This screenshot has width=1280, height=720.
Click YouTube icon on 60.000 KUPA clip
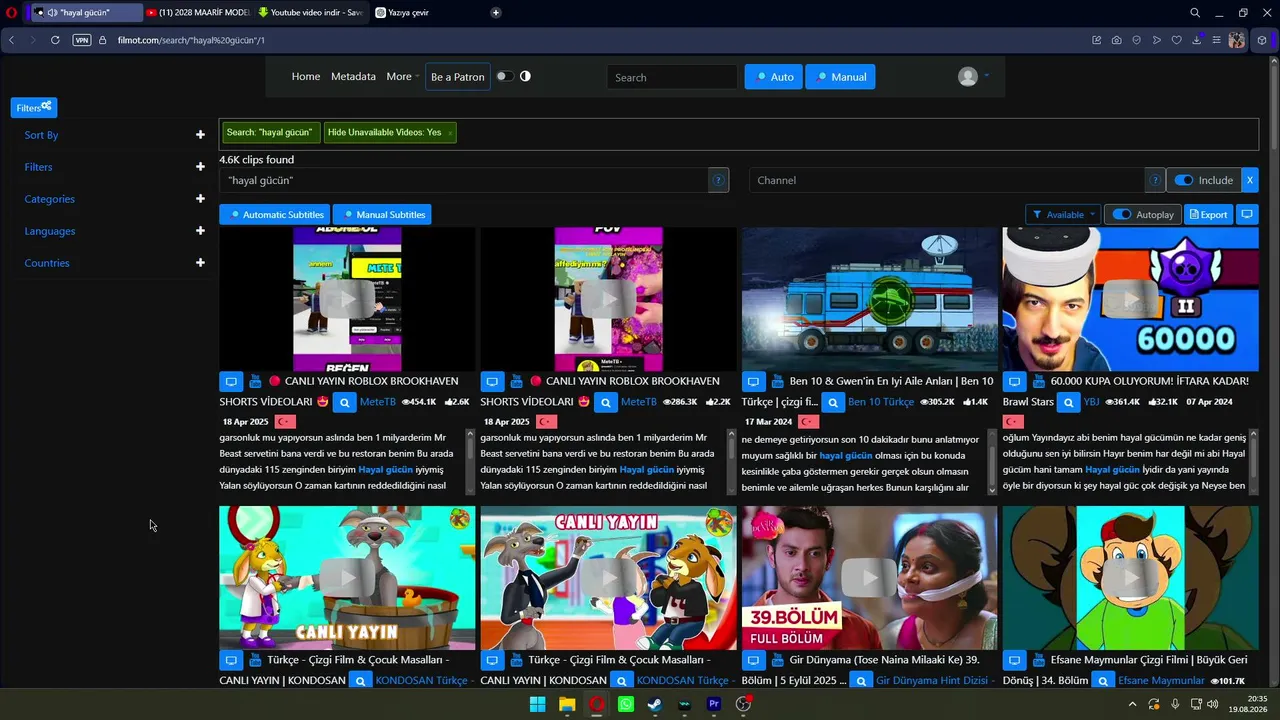pyautogui.click(x=1038, y=381)
